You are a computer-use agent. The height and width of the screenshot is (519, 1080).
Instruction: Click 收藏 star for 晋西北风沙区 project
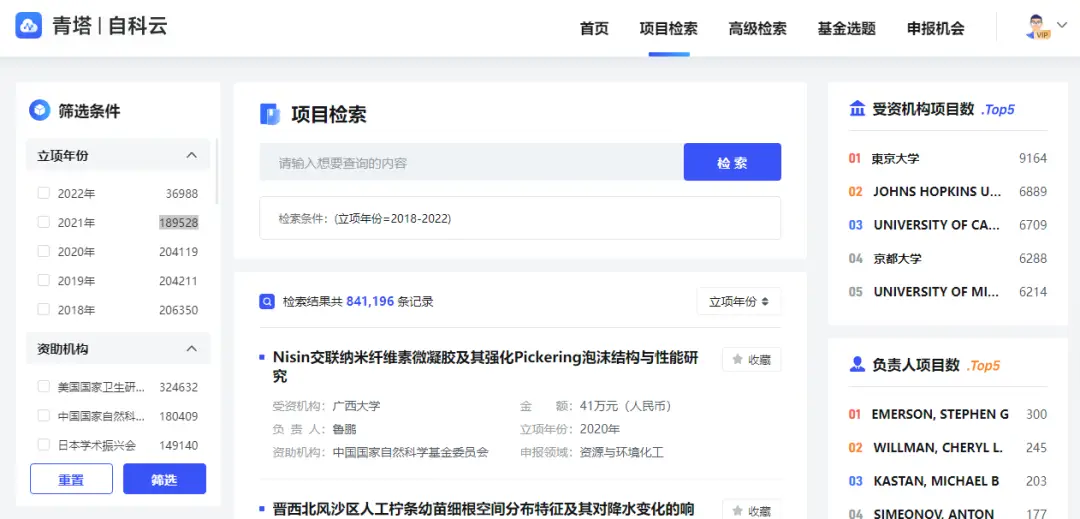[738, 511]
